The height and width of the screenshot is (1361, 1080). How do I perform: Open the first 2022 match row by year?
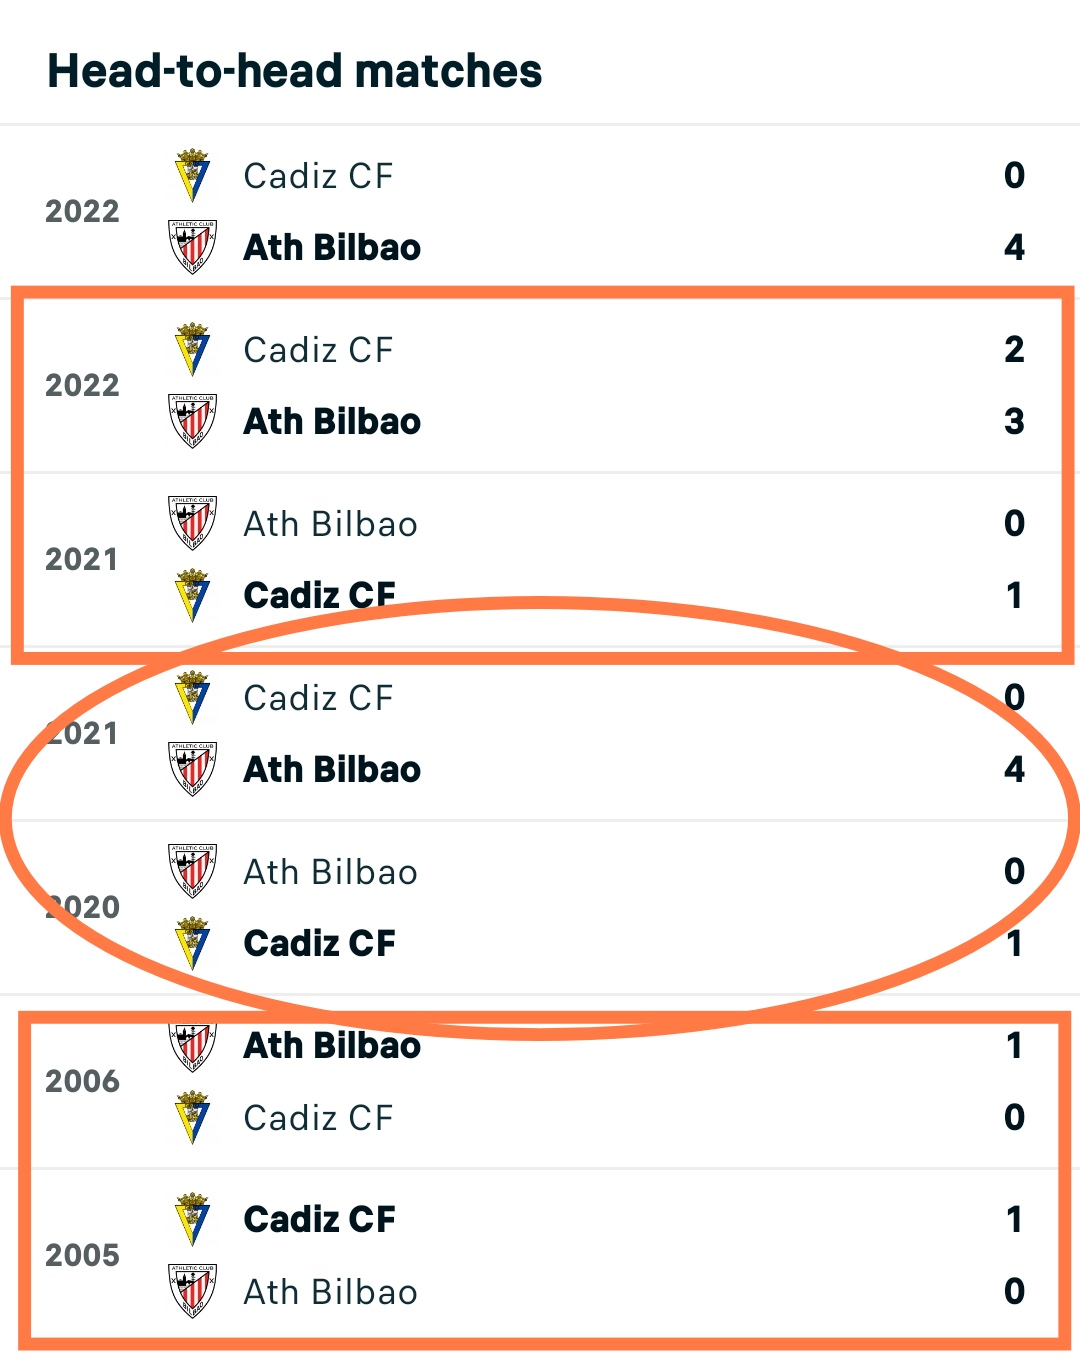pos(82,211)
